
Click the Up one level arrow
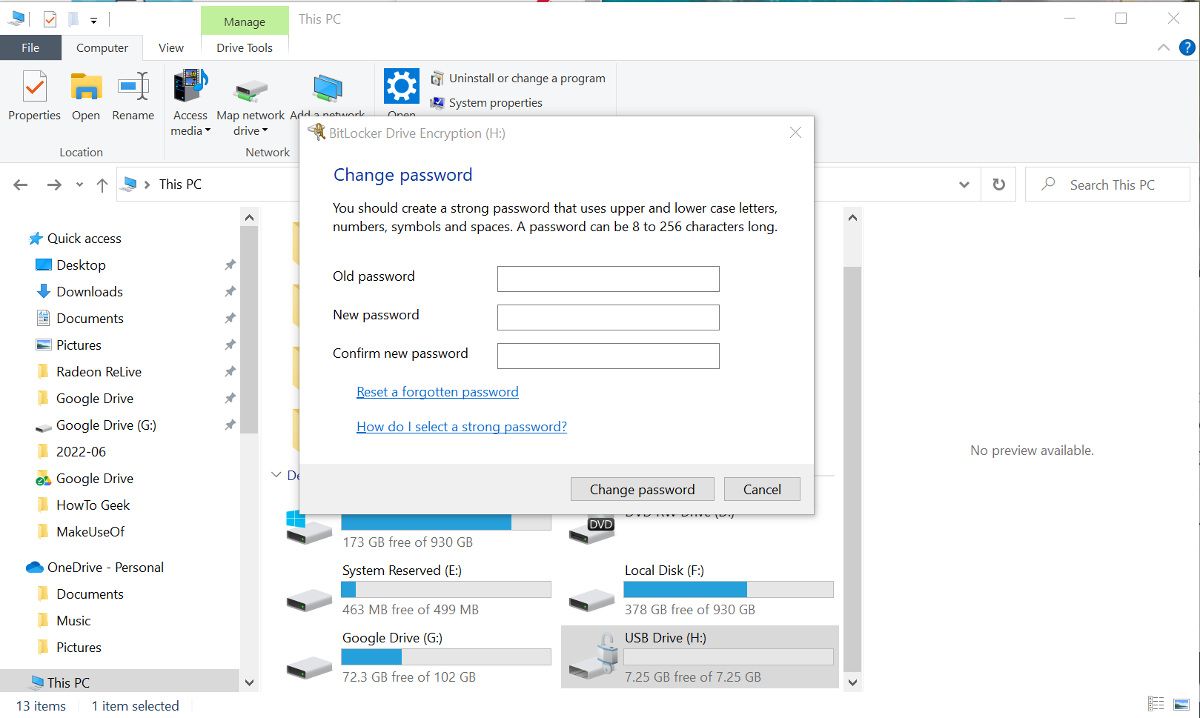click(x=102, y=185)
